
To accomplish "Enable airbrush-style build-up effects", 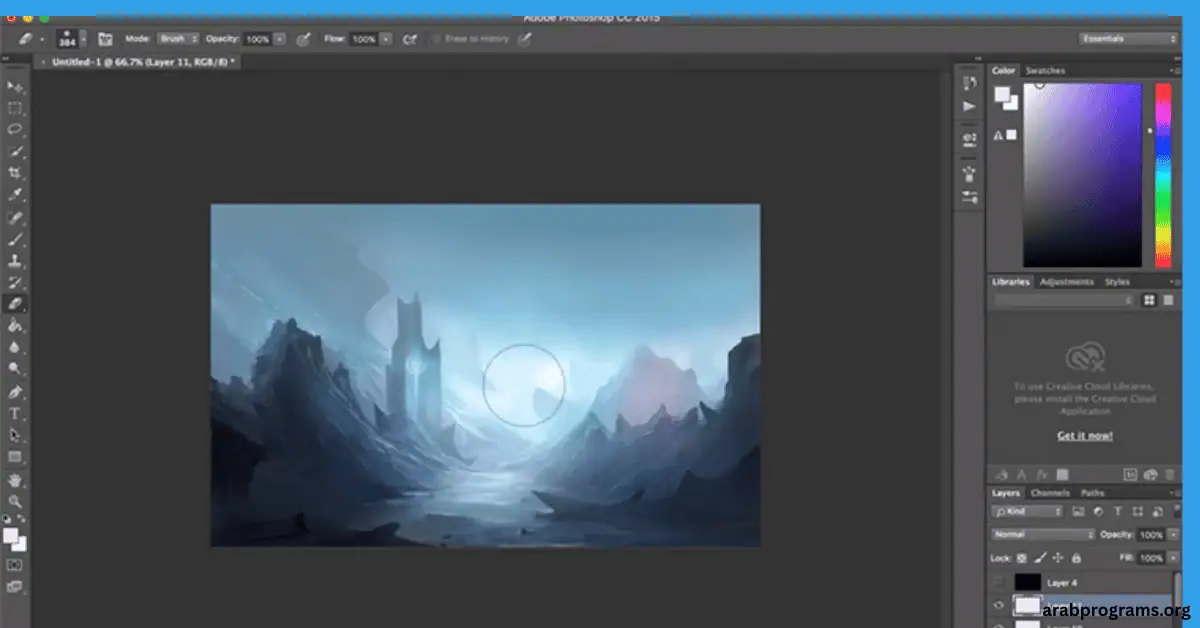I will [409, 39].
